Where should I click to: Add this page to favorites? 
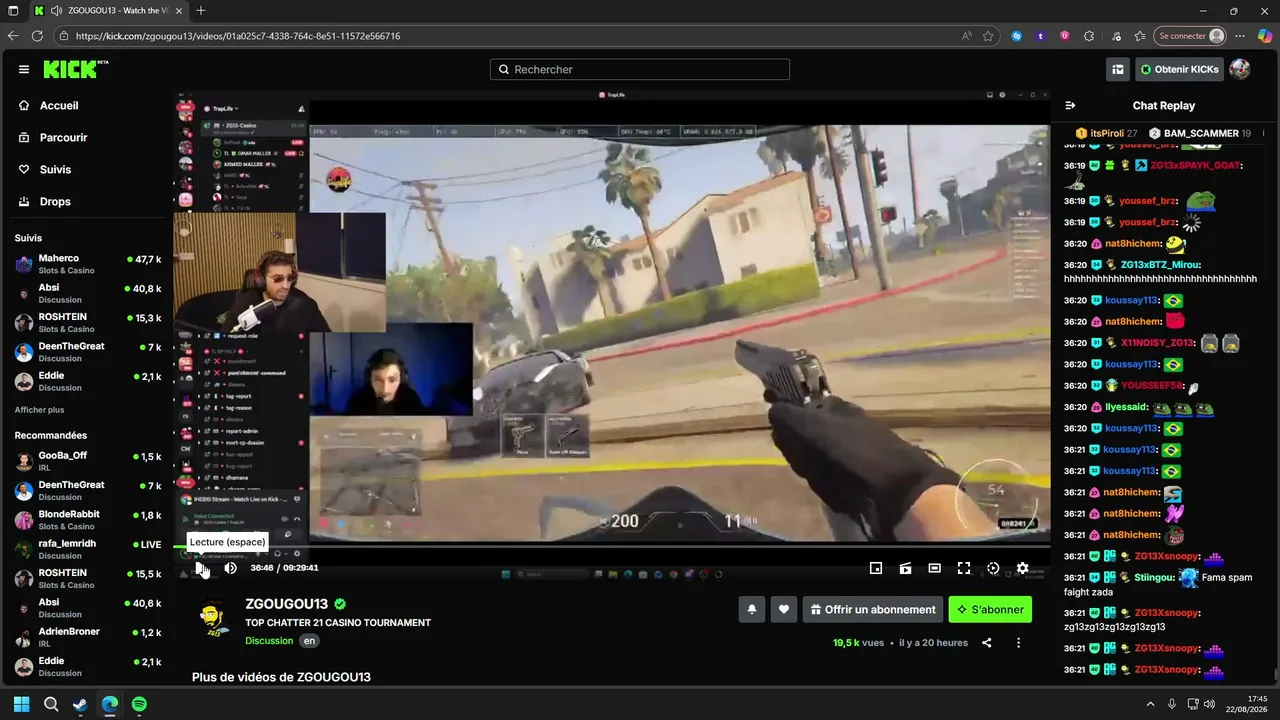[988, 36]
